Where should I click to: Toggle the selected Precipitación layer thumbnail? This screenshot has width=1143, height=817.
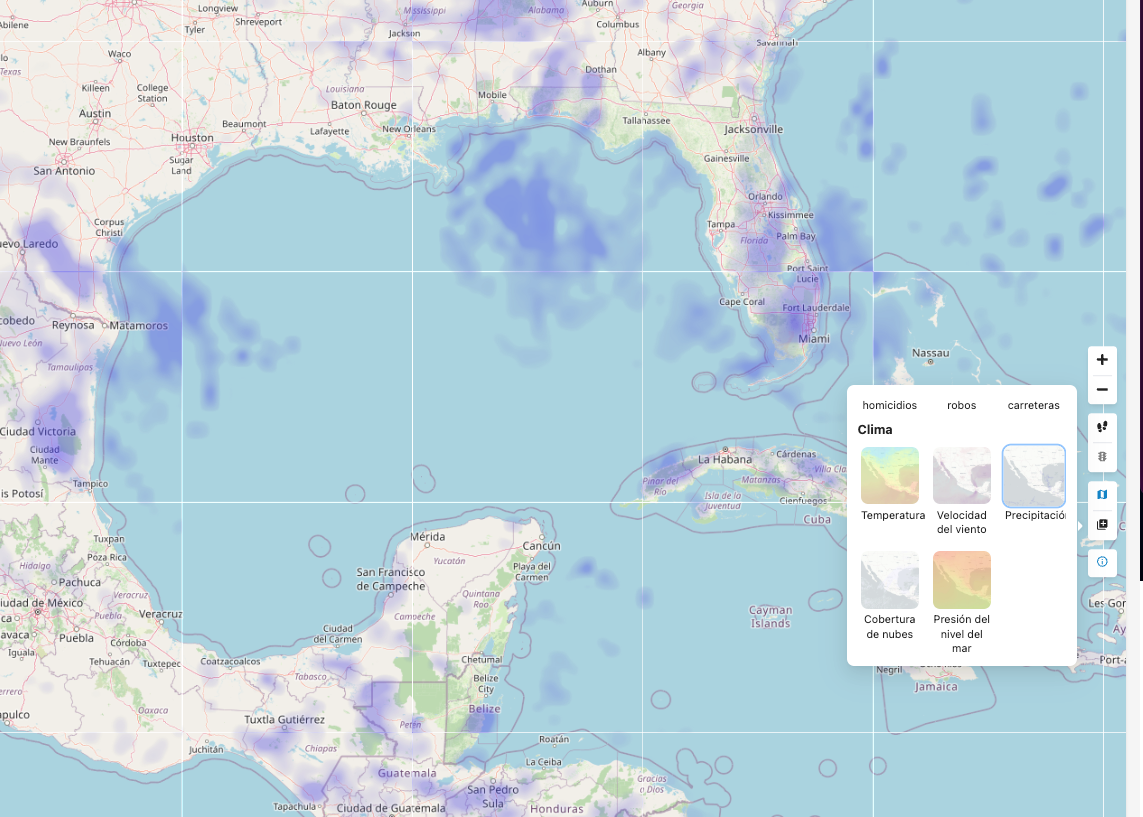(1033, 476)
